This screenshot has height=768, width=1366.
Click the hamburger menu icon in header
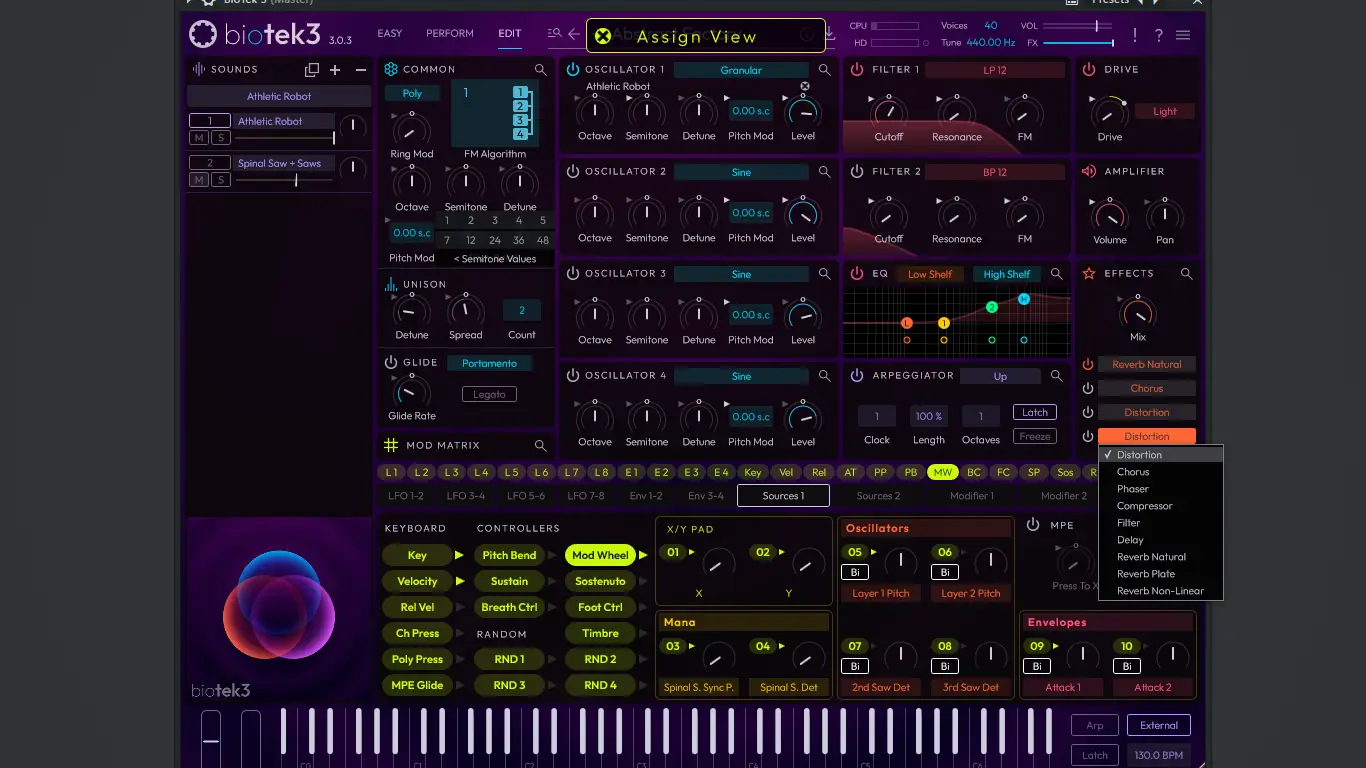point(1183,35)
